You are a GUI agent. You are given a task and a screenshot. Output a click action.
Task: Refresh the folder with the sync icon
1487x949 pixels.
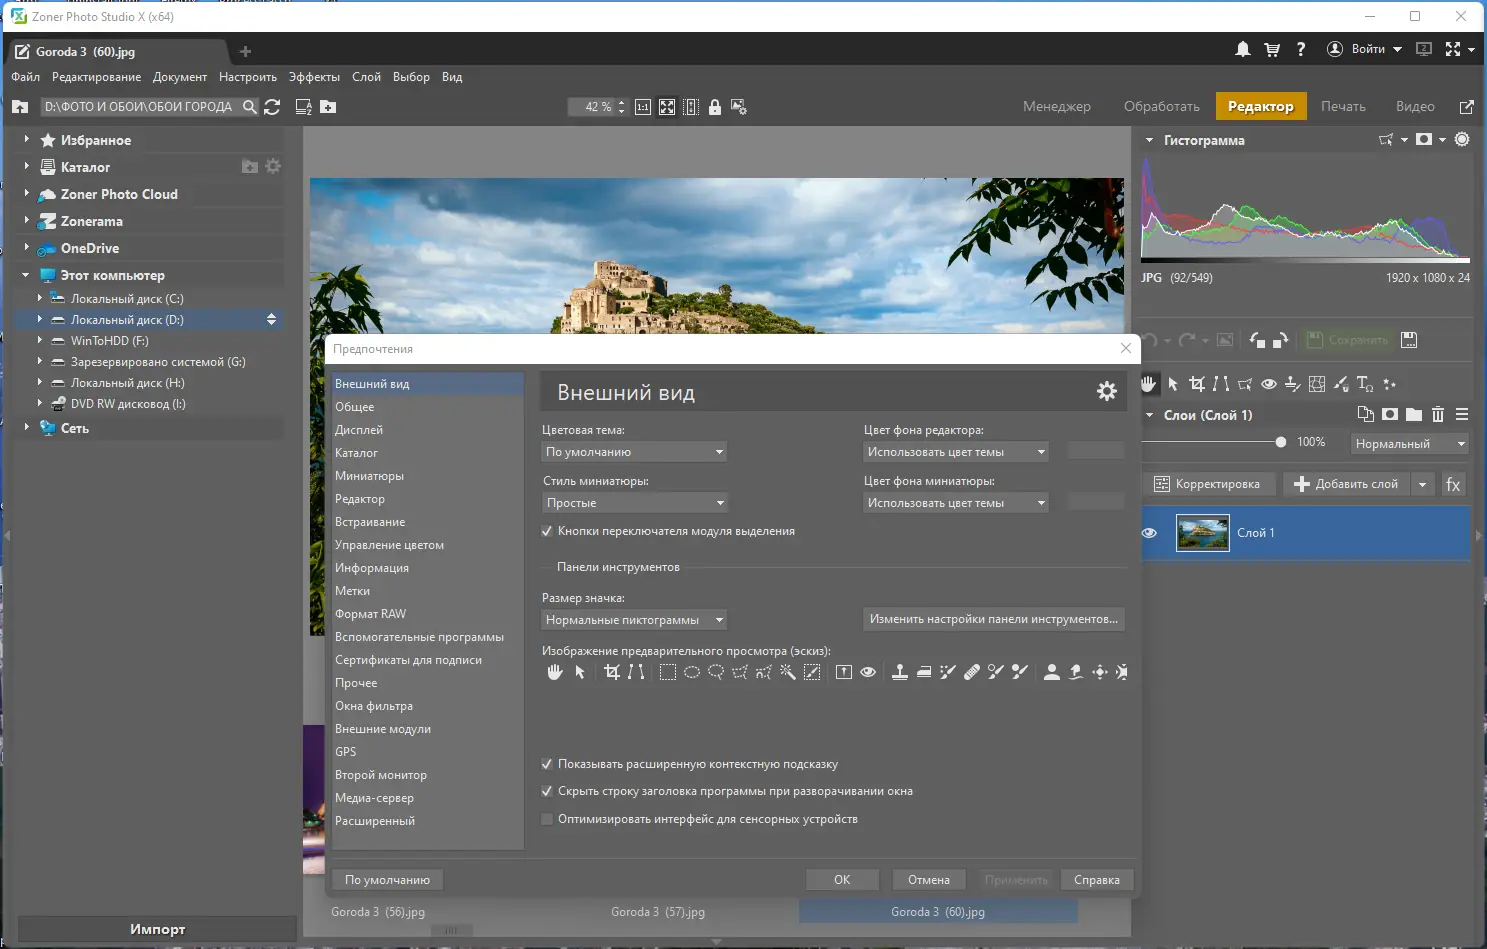tap(272, 107)
